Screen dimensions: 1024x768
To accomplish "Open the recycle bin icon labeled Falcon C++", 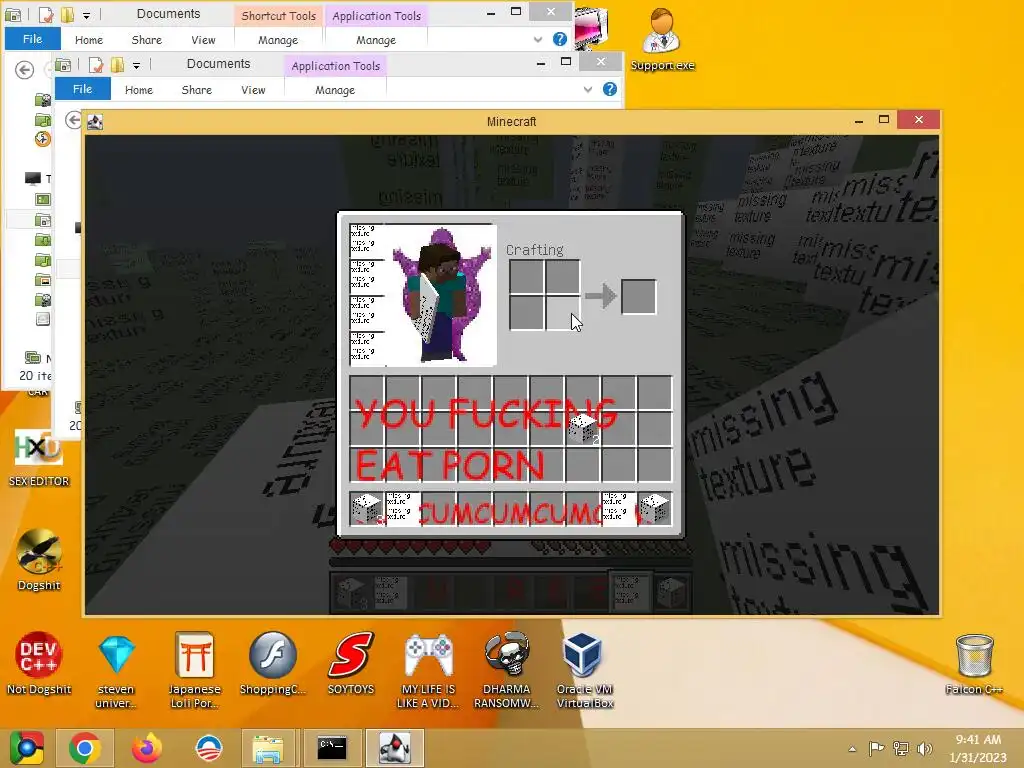I will point(974,664).
